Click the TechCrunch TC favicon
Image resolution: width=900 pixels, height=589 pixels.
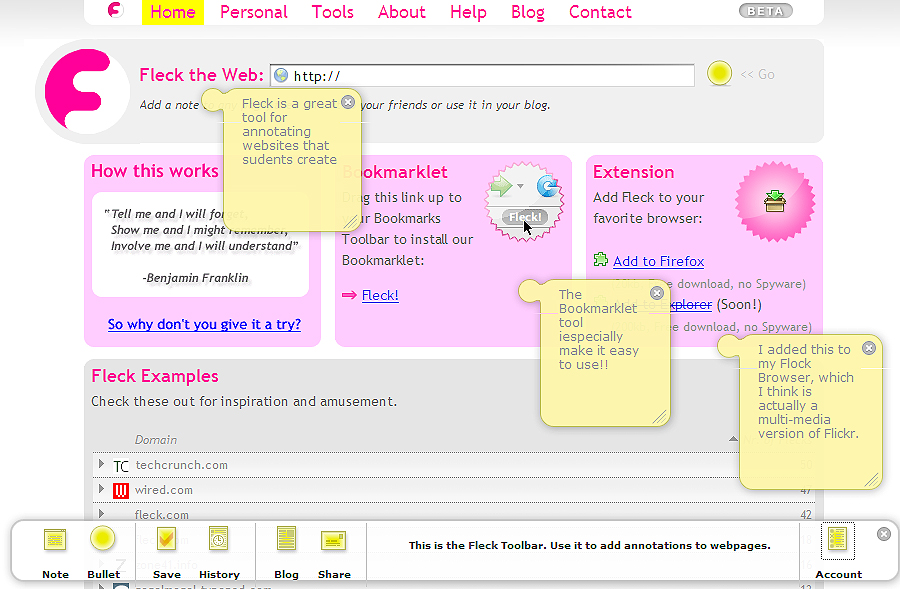121,466
